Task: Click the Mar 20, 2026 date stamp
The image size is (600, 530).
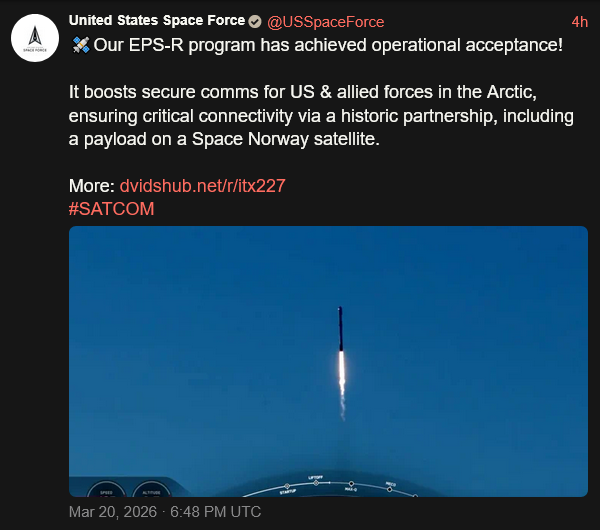Action: point(115,512)
